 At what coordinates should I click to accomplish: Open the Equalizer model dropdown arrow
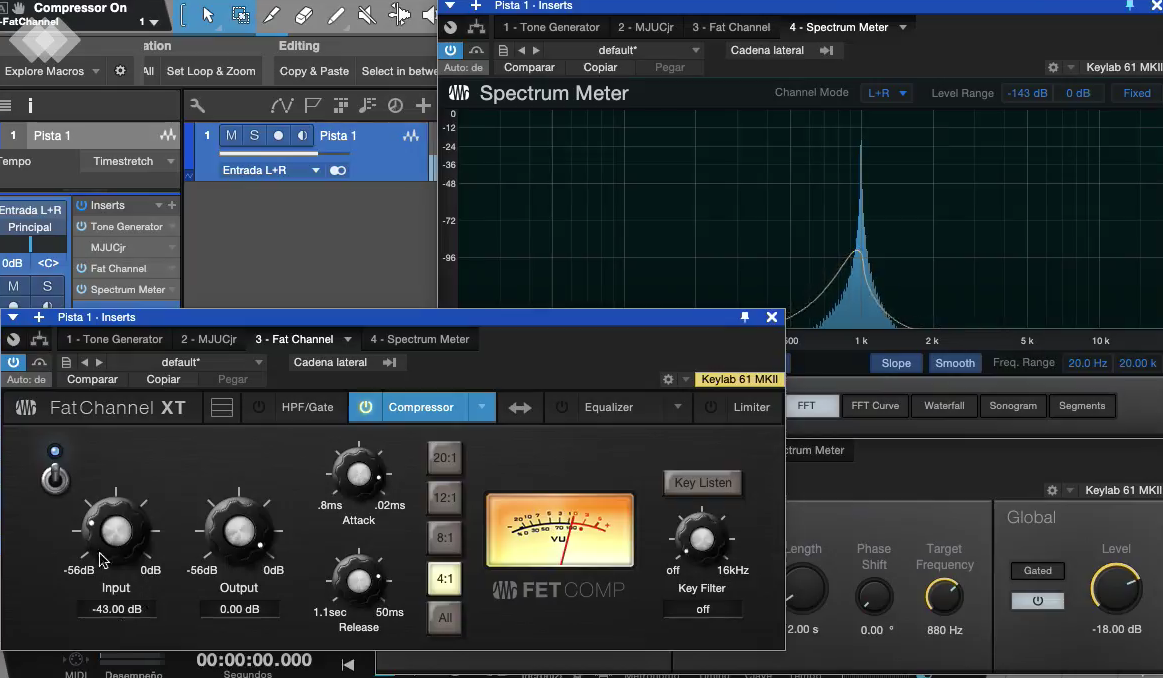pos(677,407)
